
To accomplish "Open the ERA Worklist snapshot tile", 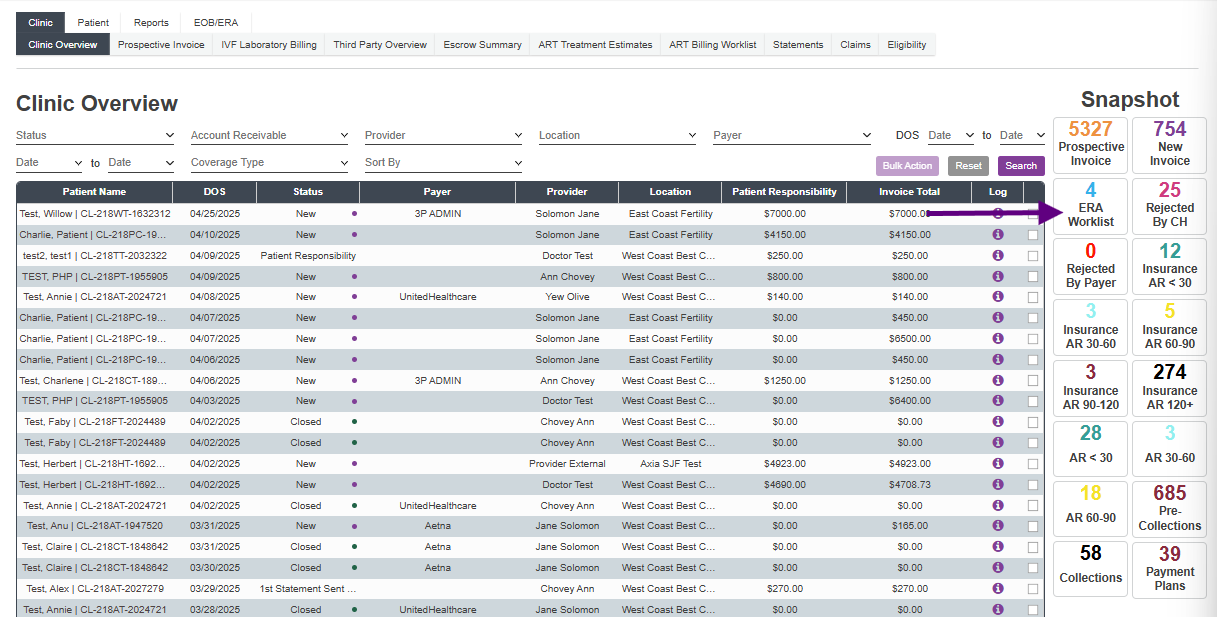I will coord(1090,206).
